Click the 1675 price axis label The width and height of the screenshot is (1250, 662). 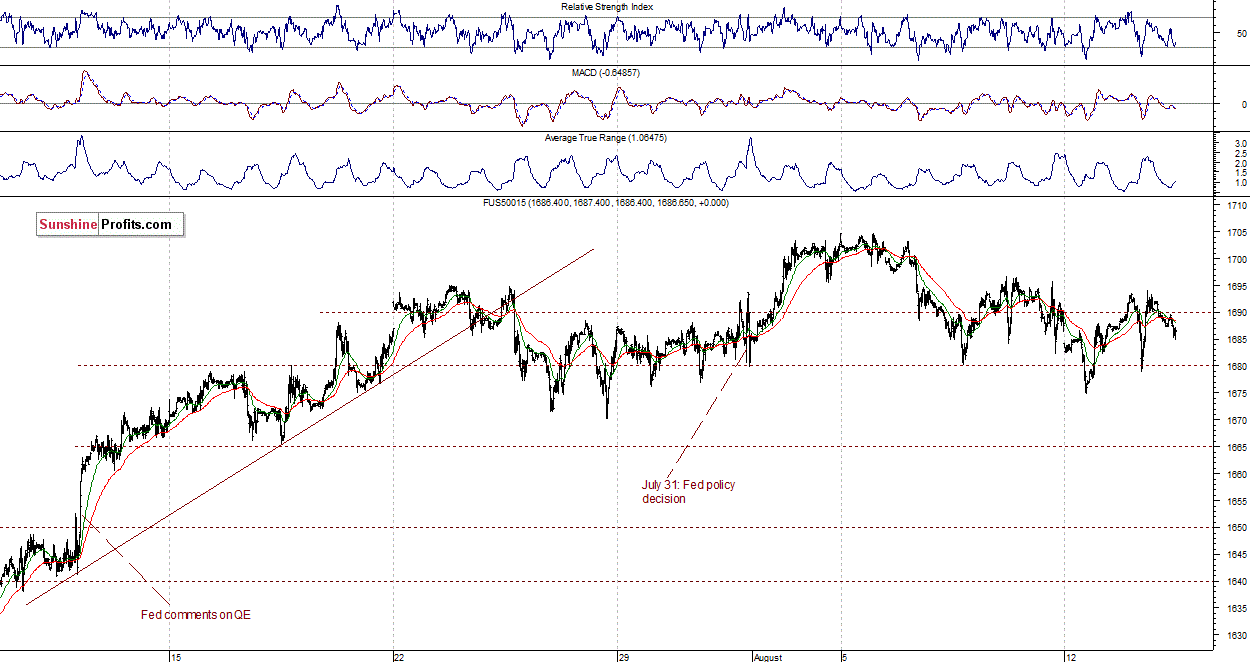[x=1236, y=393]
